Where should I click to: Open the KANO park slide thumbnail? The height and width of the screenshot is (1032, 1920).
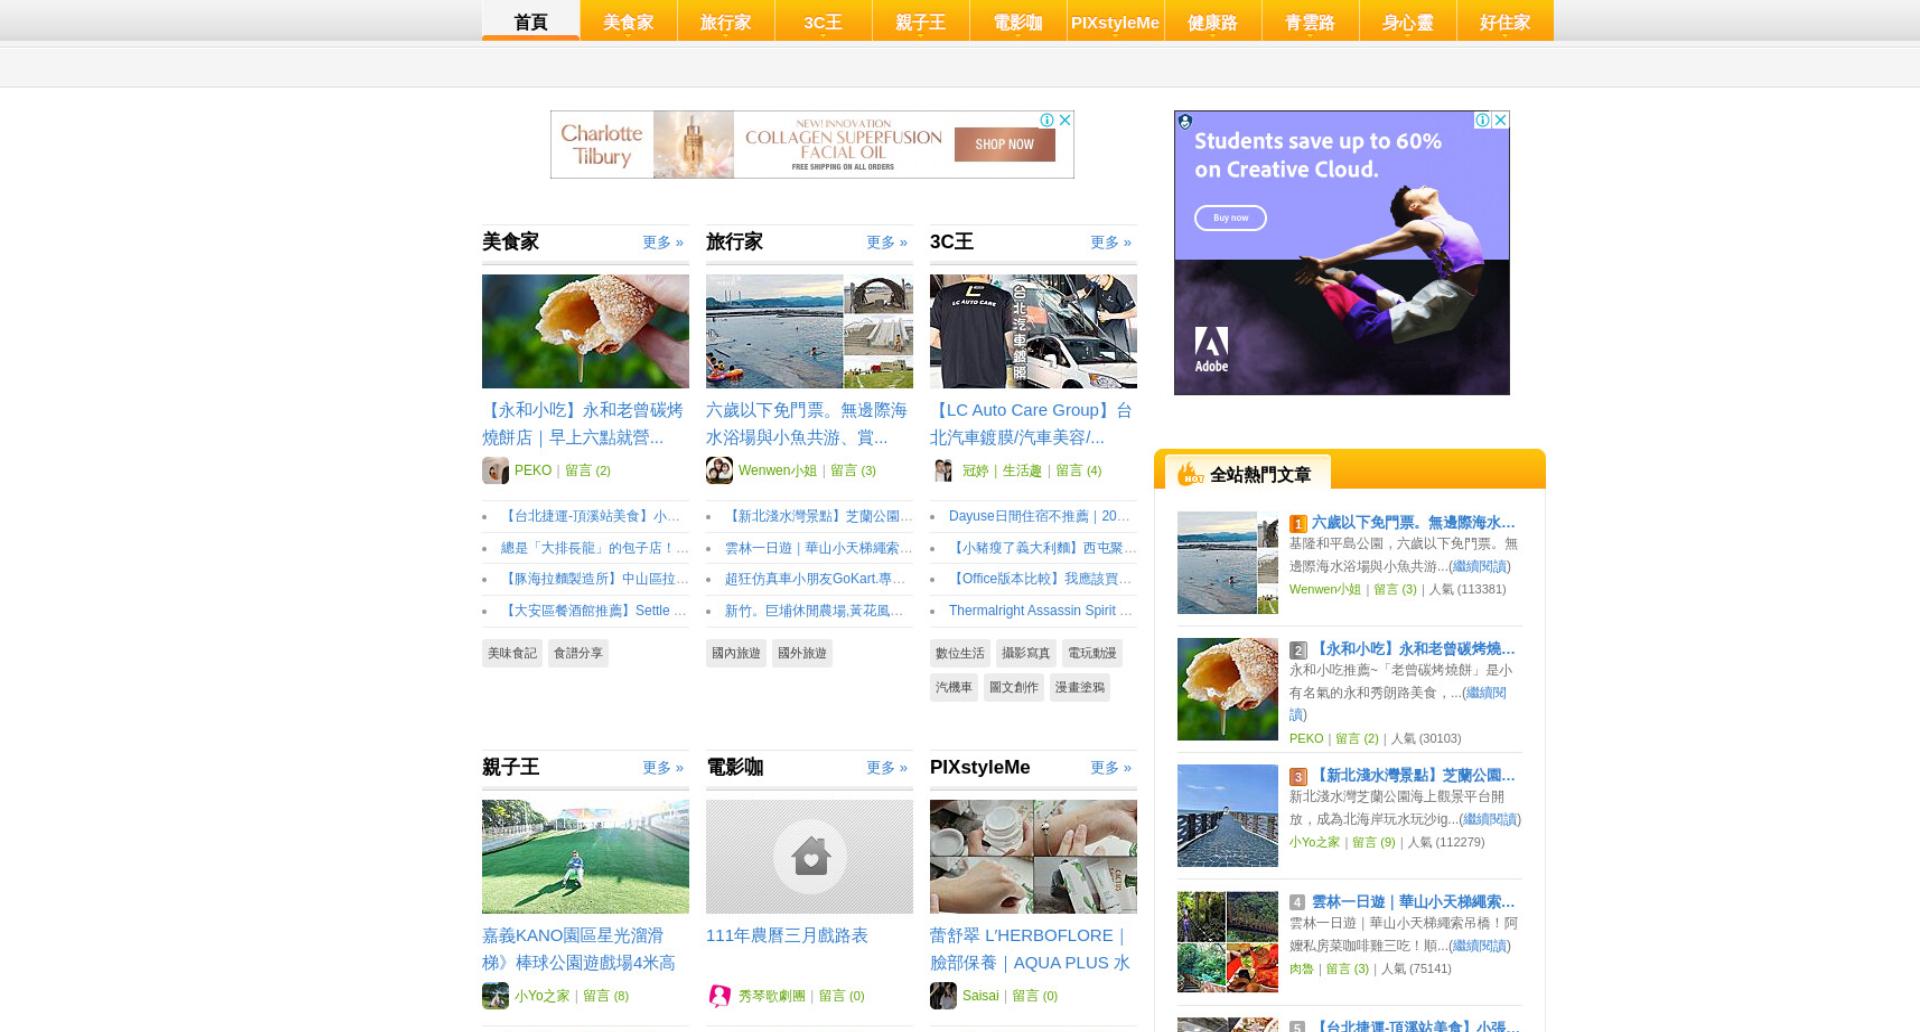[585, 856]
